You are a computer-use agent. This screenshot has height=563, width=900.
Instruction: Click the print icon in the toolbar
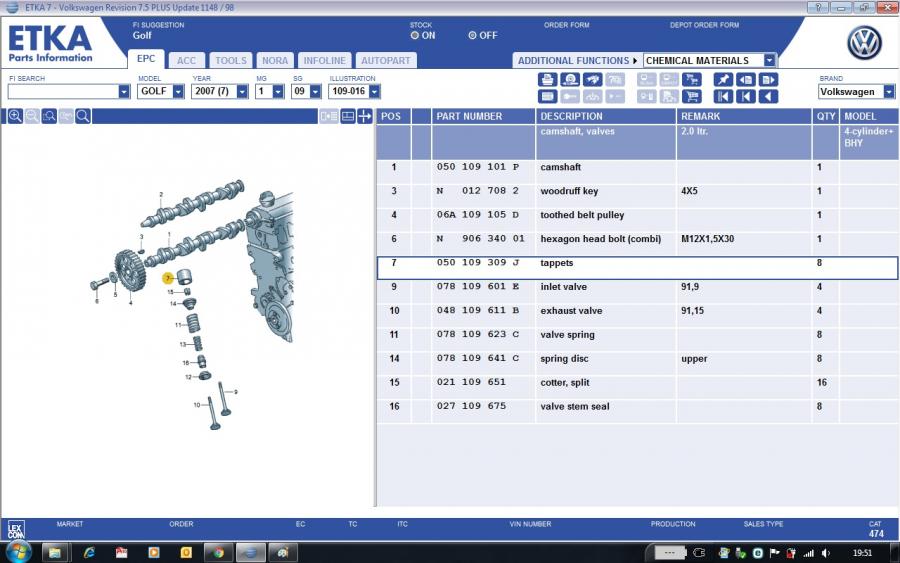547,80
